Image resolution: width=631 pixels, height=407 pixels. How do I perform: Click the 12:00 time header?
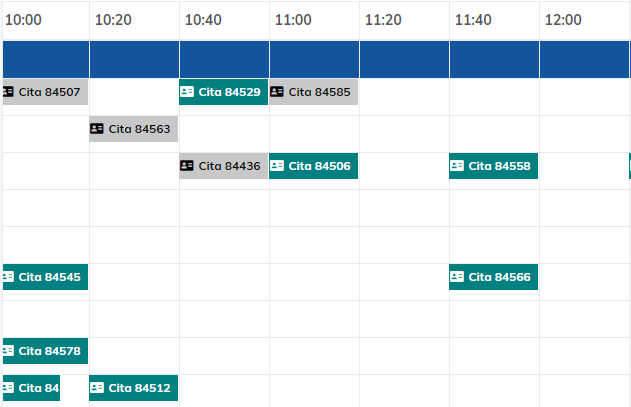563,20
